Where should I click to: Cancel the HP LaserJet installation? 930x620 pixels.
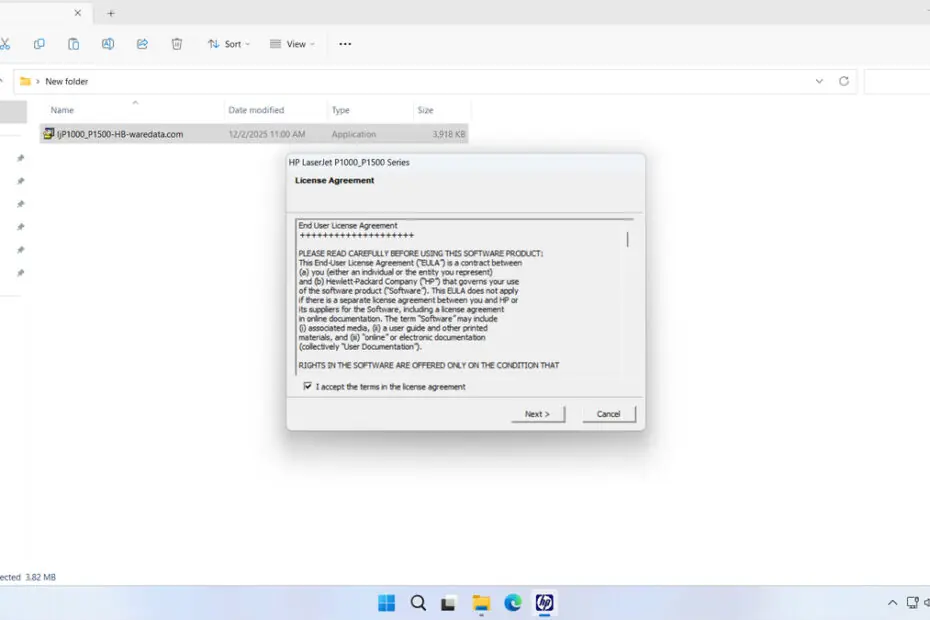click(608, 413)
